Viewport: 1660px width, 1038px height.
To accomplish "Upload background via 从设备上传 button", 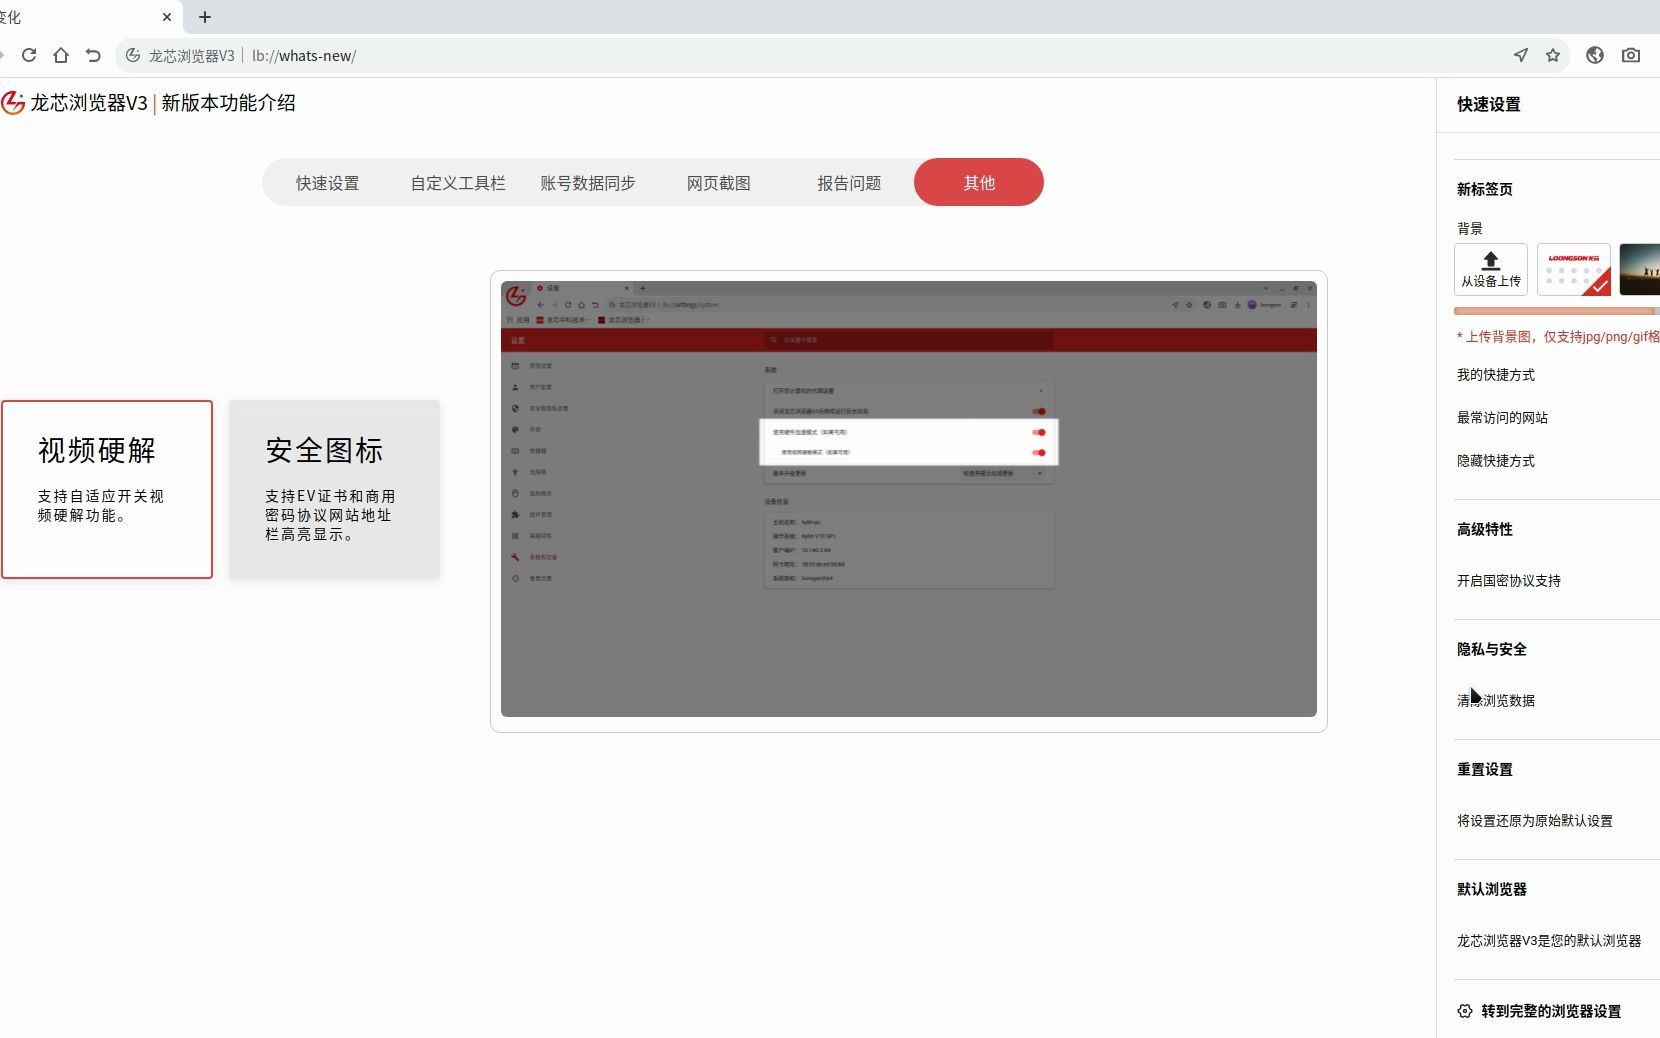I will 1491,269.
